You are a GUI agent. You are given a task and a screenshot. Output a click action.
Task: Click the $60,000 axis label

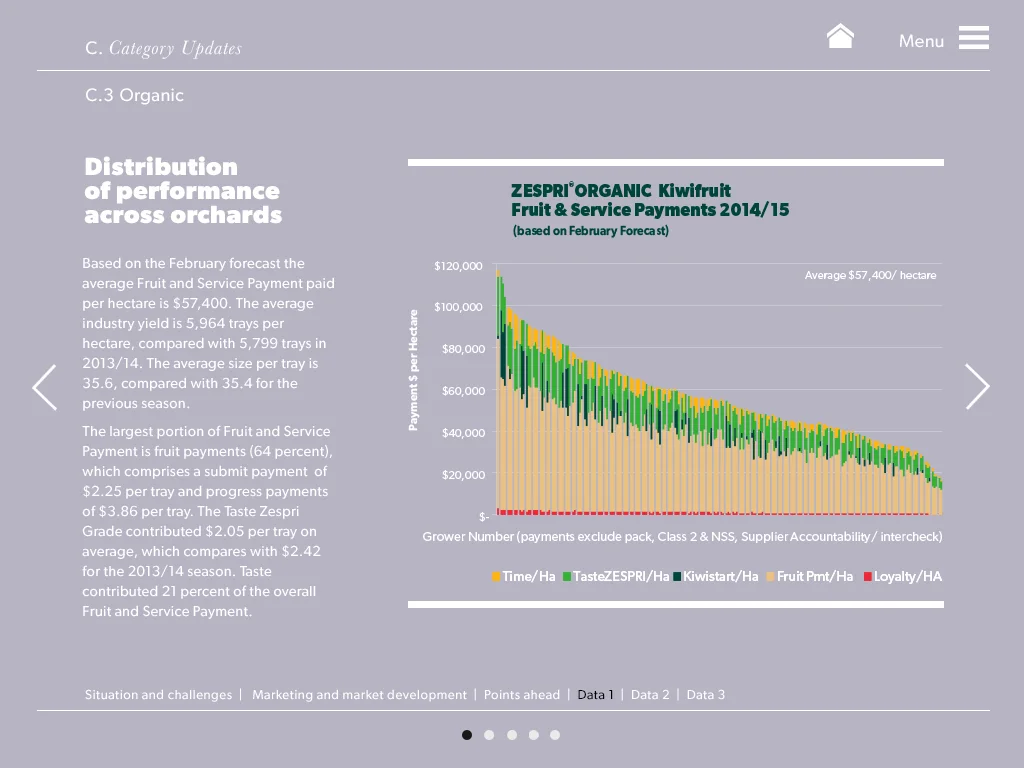463,391
